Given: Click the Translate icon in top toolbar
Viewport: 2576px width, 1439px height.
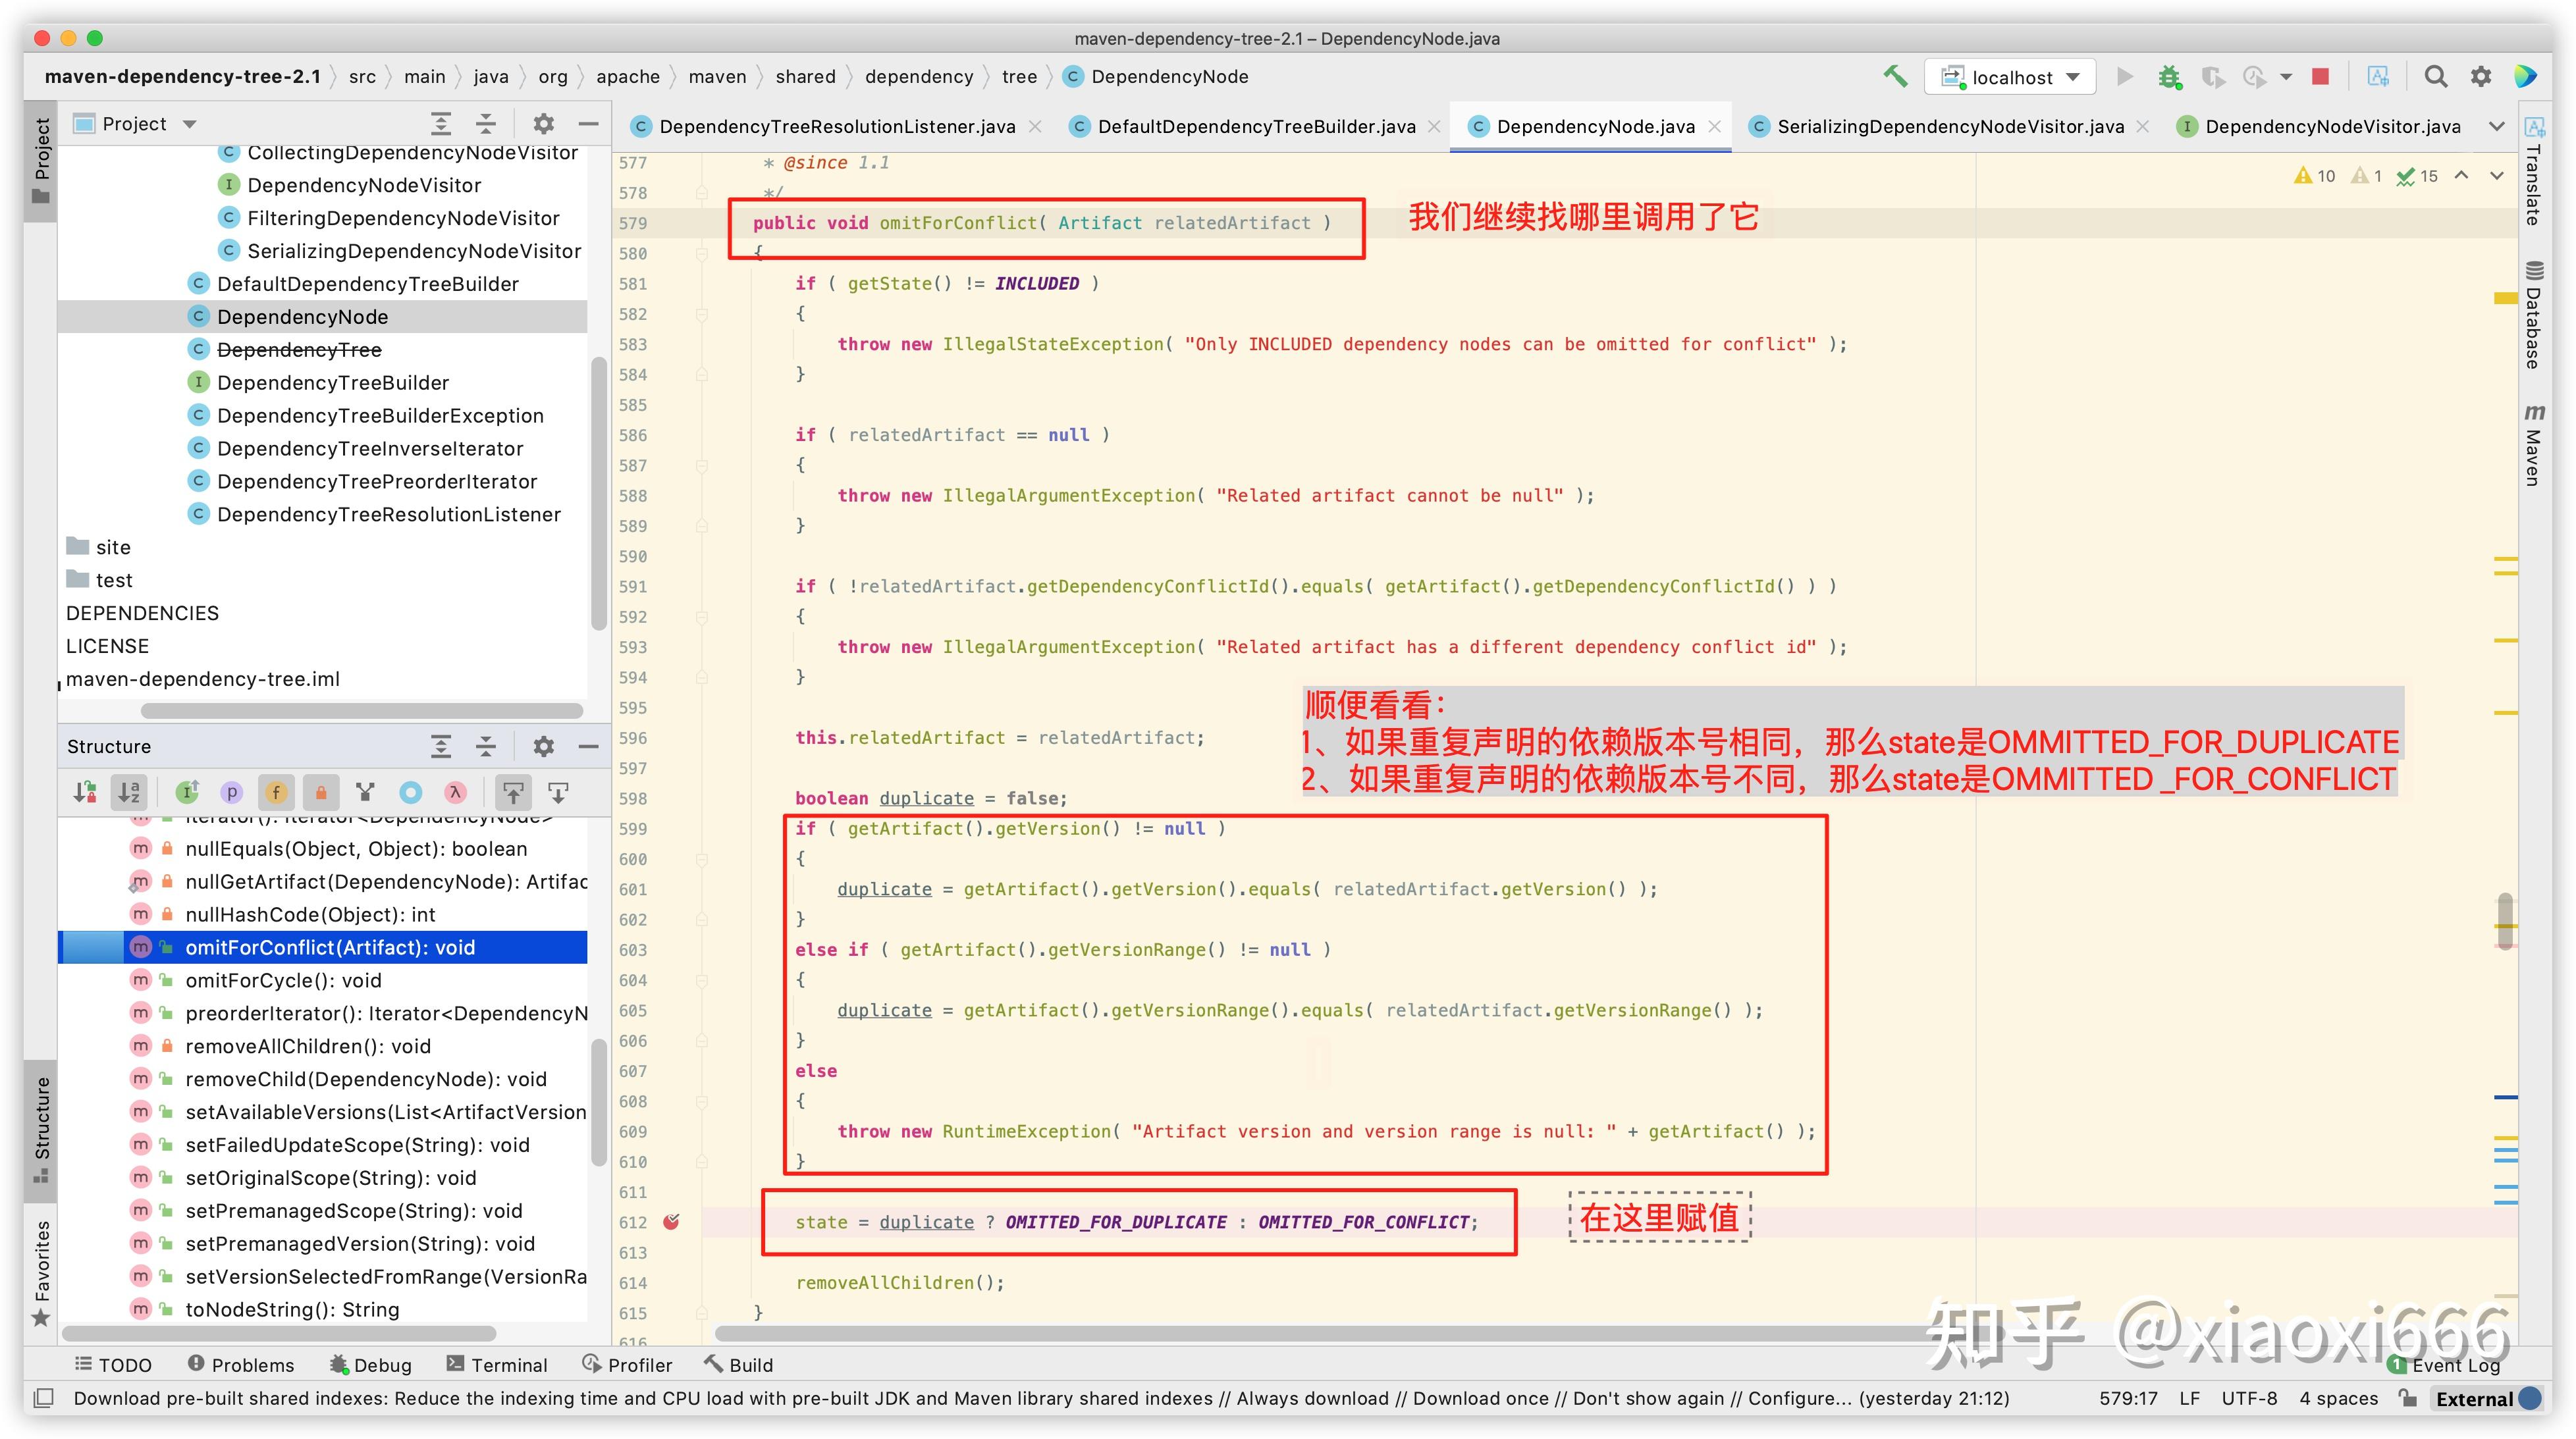Looking at the screenshot, I should (2378, 77).
